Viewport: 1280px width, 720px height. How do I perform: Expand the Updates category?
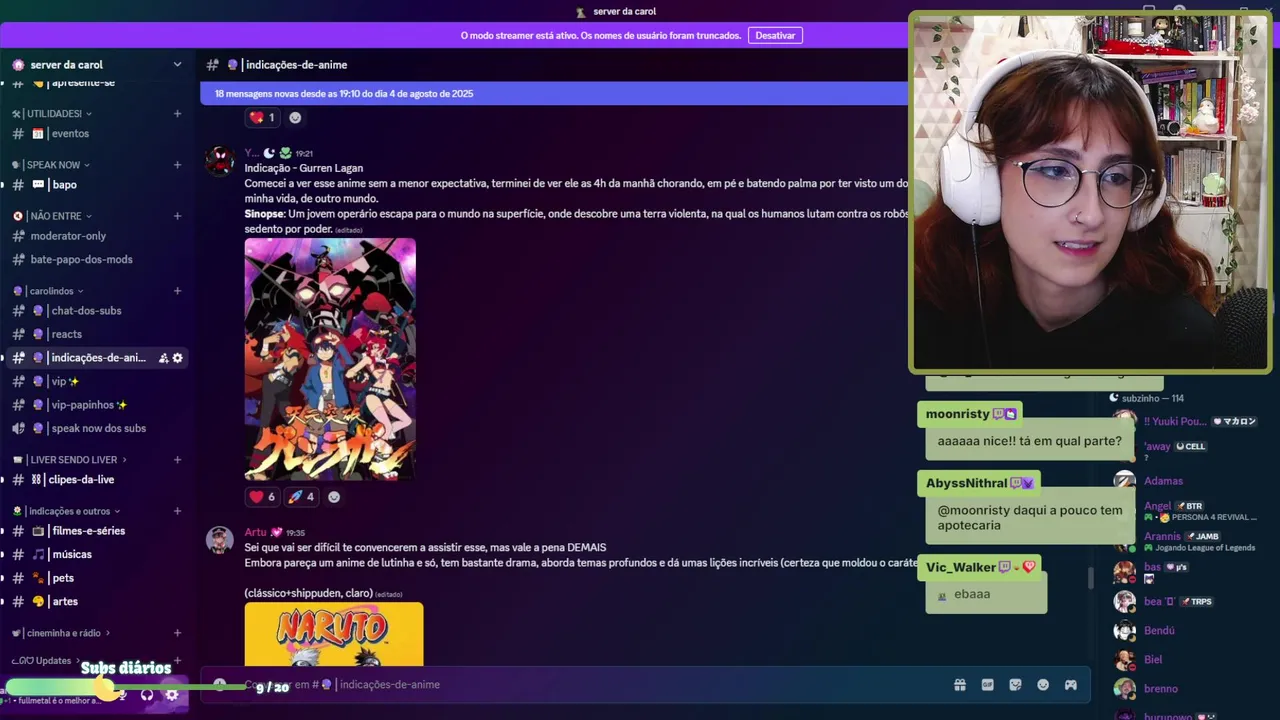(x=47, y=661)
